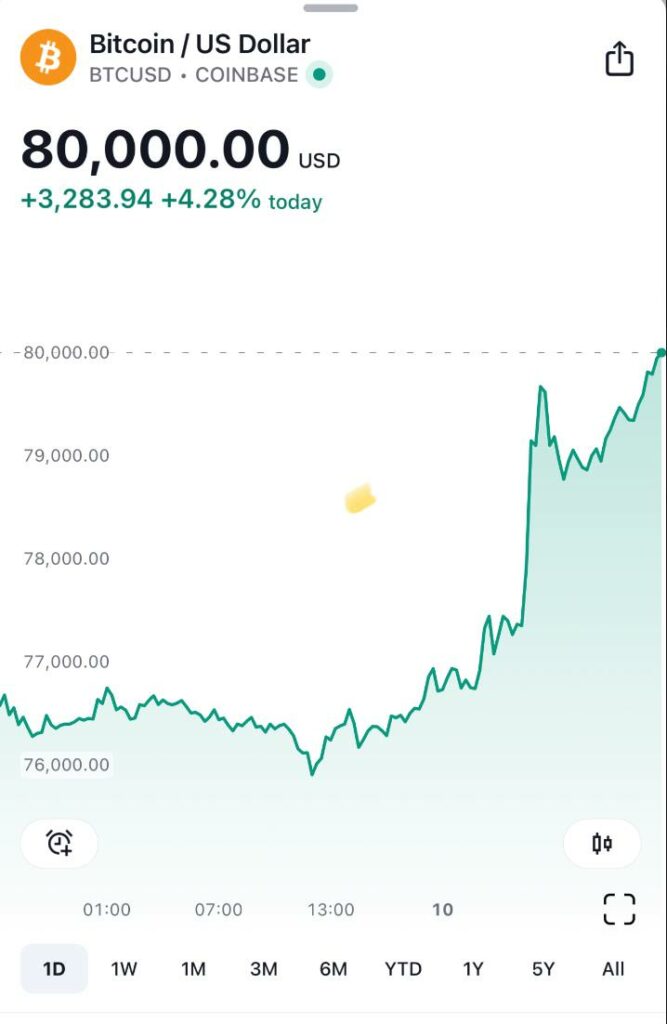Viewport: 667px width, 1024px height.
Task: Click the Bitcoin / US Dollar title
Action: click(199, 44)
